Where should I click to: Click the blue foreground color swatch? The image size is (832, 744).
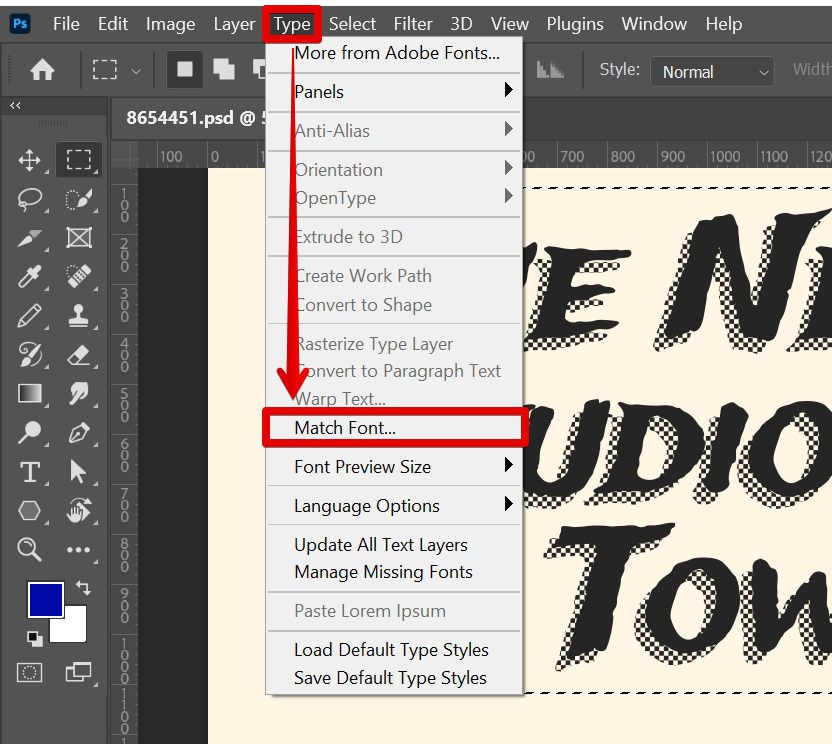click(x=45, y=599)
